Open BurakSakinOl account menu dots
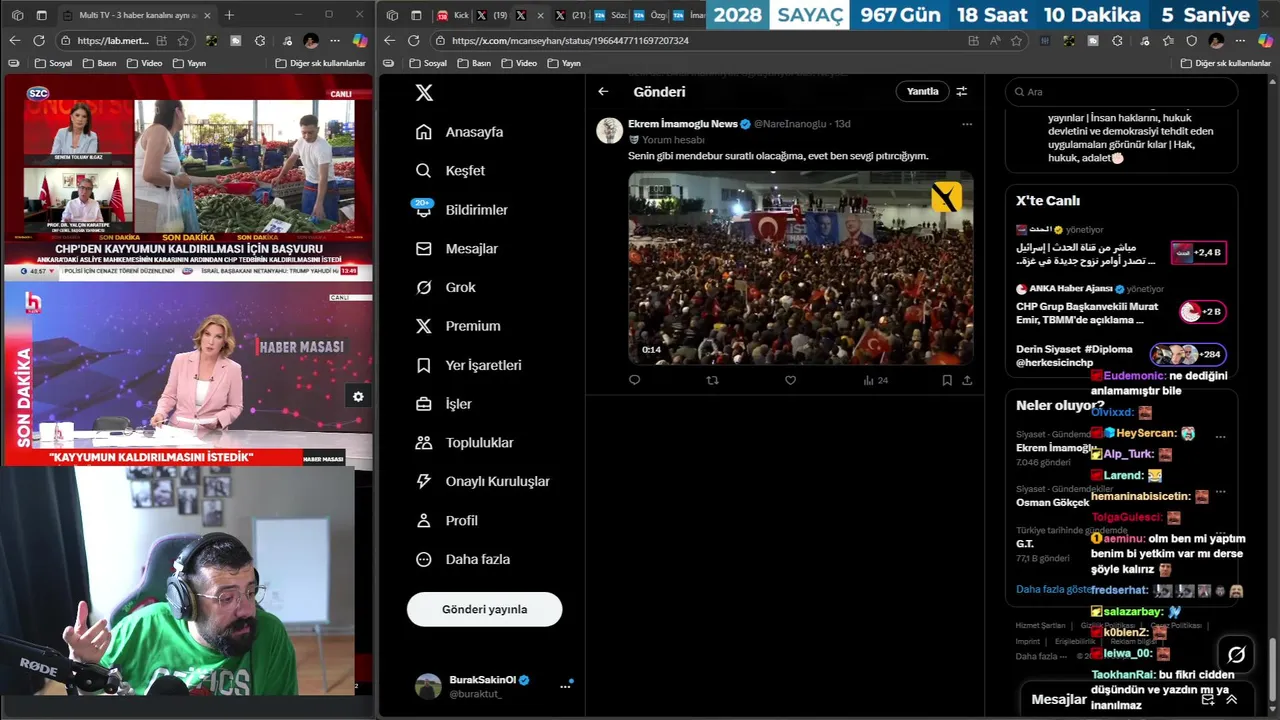Image resolution: width=1280 pixels, height=720 pixels. click(565, 686)
